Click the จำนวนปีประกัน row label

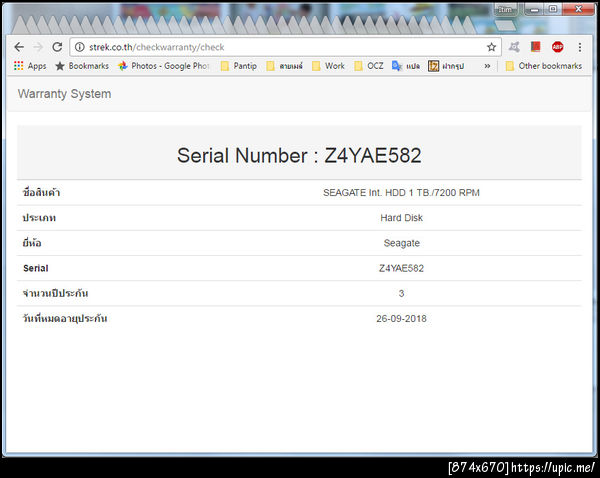click(55, 294)
